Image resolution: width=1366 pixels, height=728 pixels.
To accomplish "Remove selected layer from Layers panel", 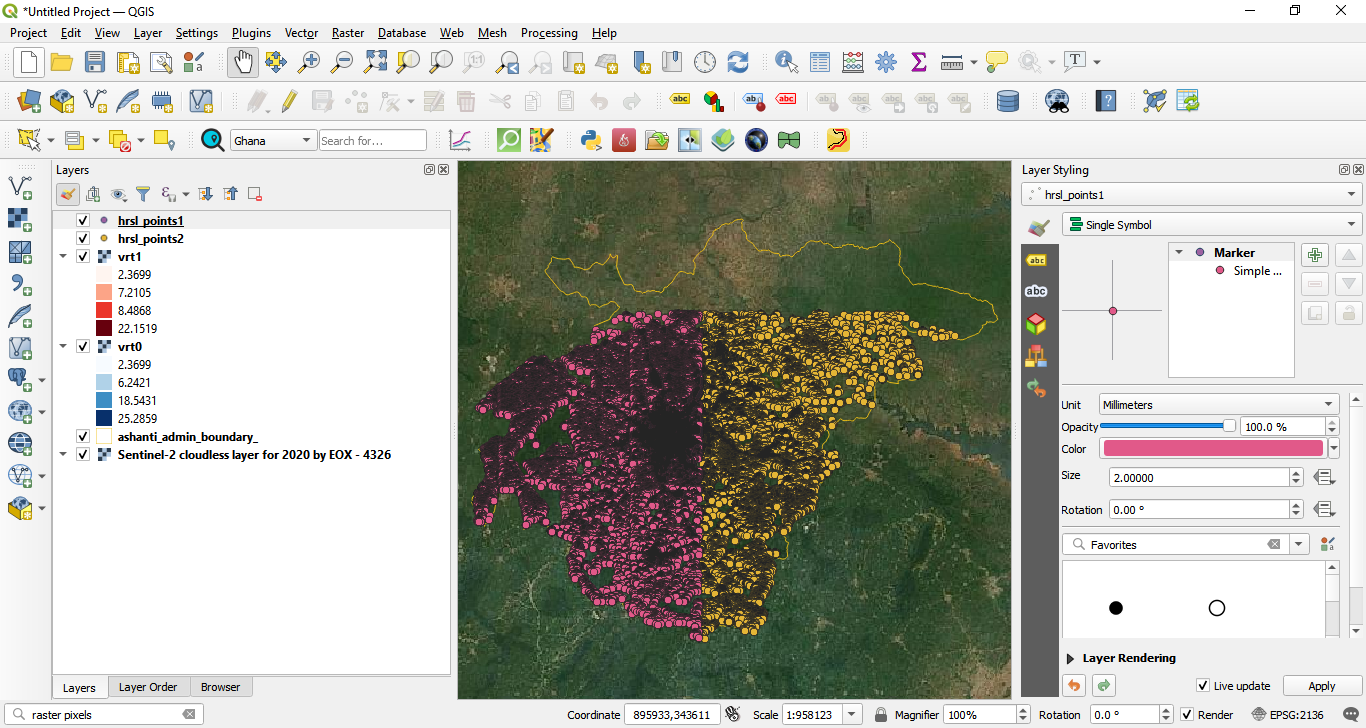I will click(255, 194).
